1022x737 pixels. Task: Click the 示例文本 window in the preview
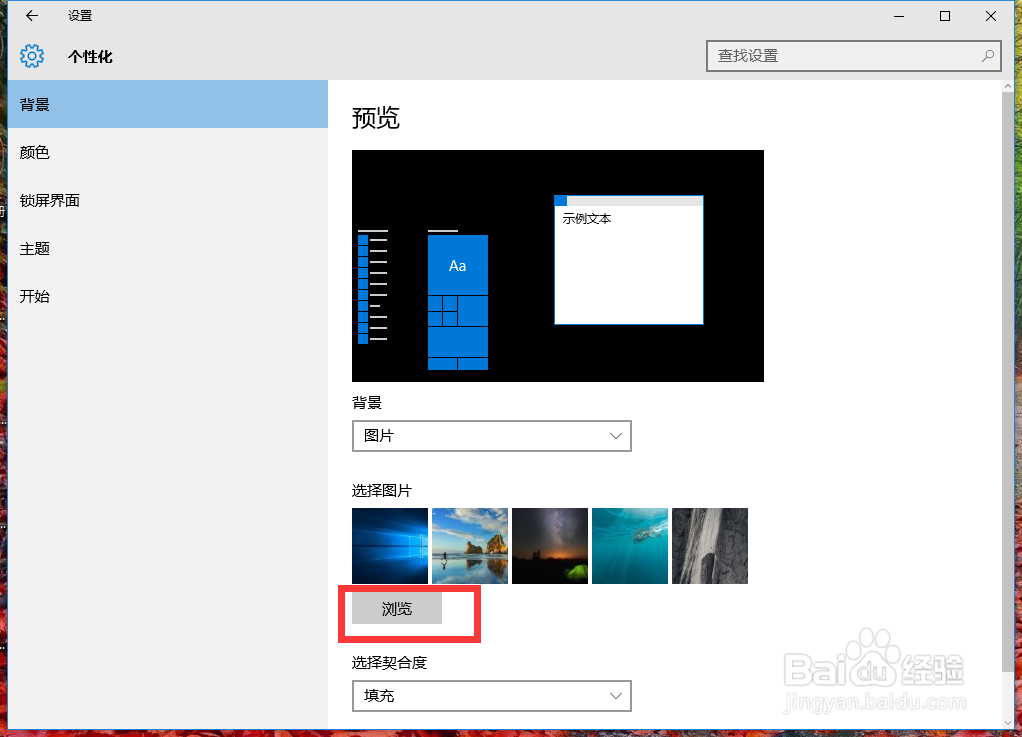pyautogui.click(x=628, y=260)
